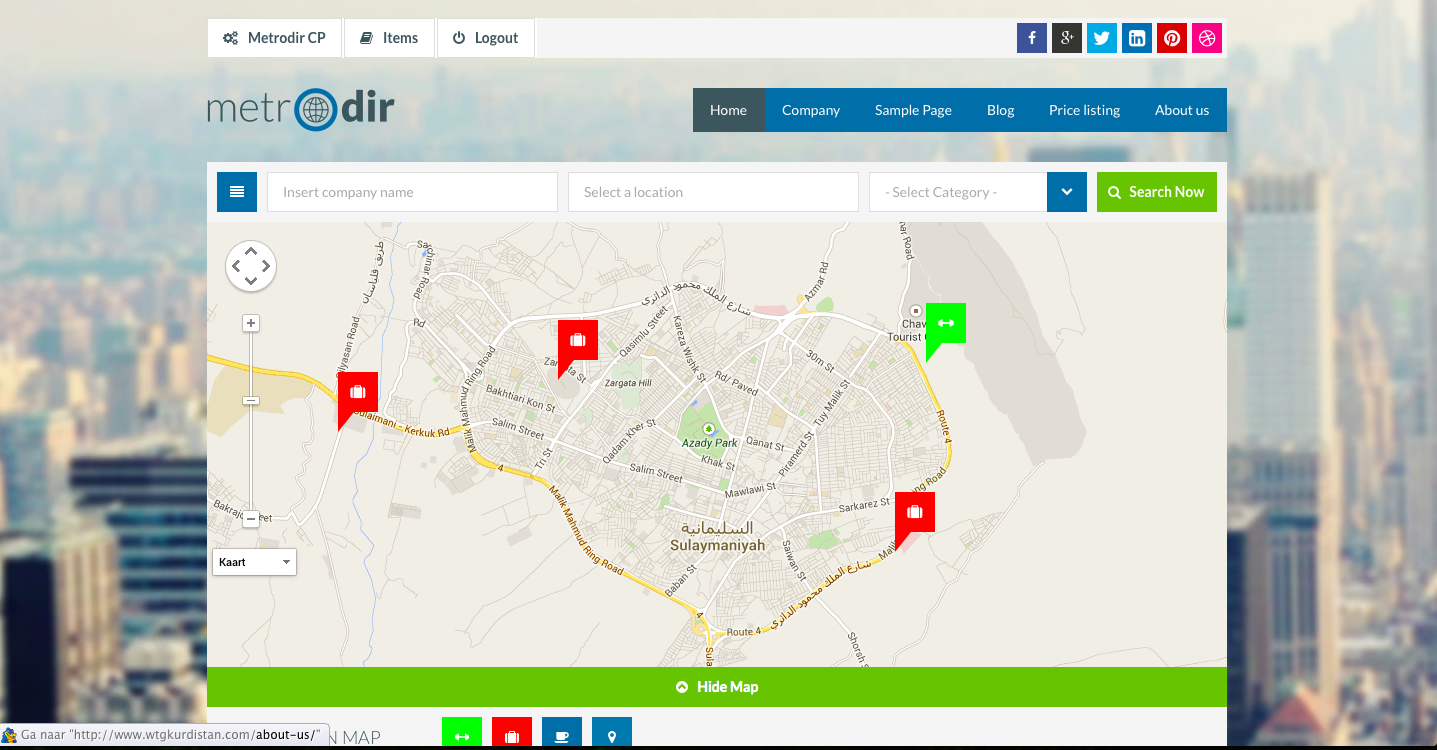Filter by green dumbbell category below the map
The width and height of the screenshot is (1437, 750).
(462, 733)
